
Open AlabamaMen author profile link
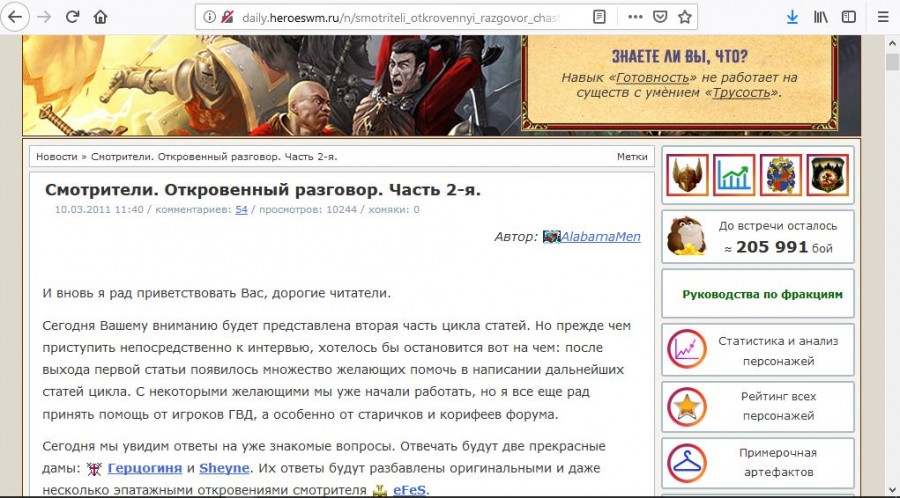[x=600, y=236]
